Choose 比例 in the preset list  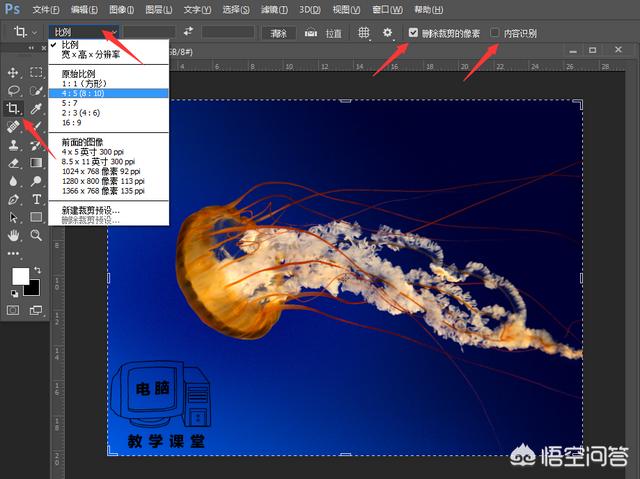point(109,44)
